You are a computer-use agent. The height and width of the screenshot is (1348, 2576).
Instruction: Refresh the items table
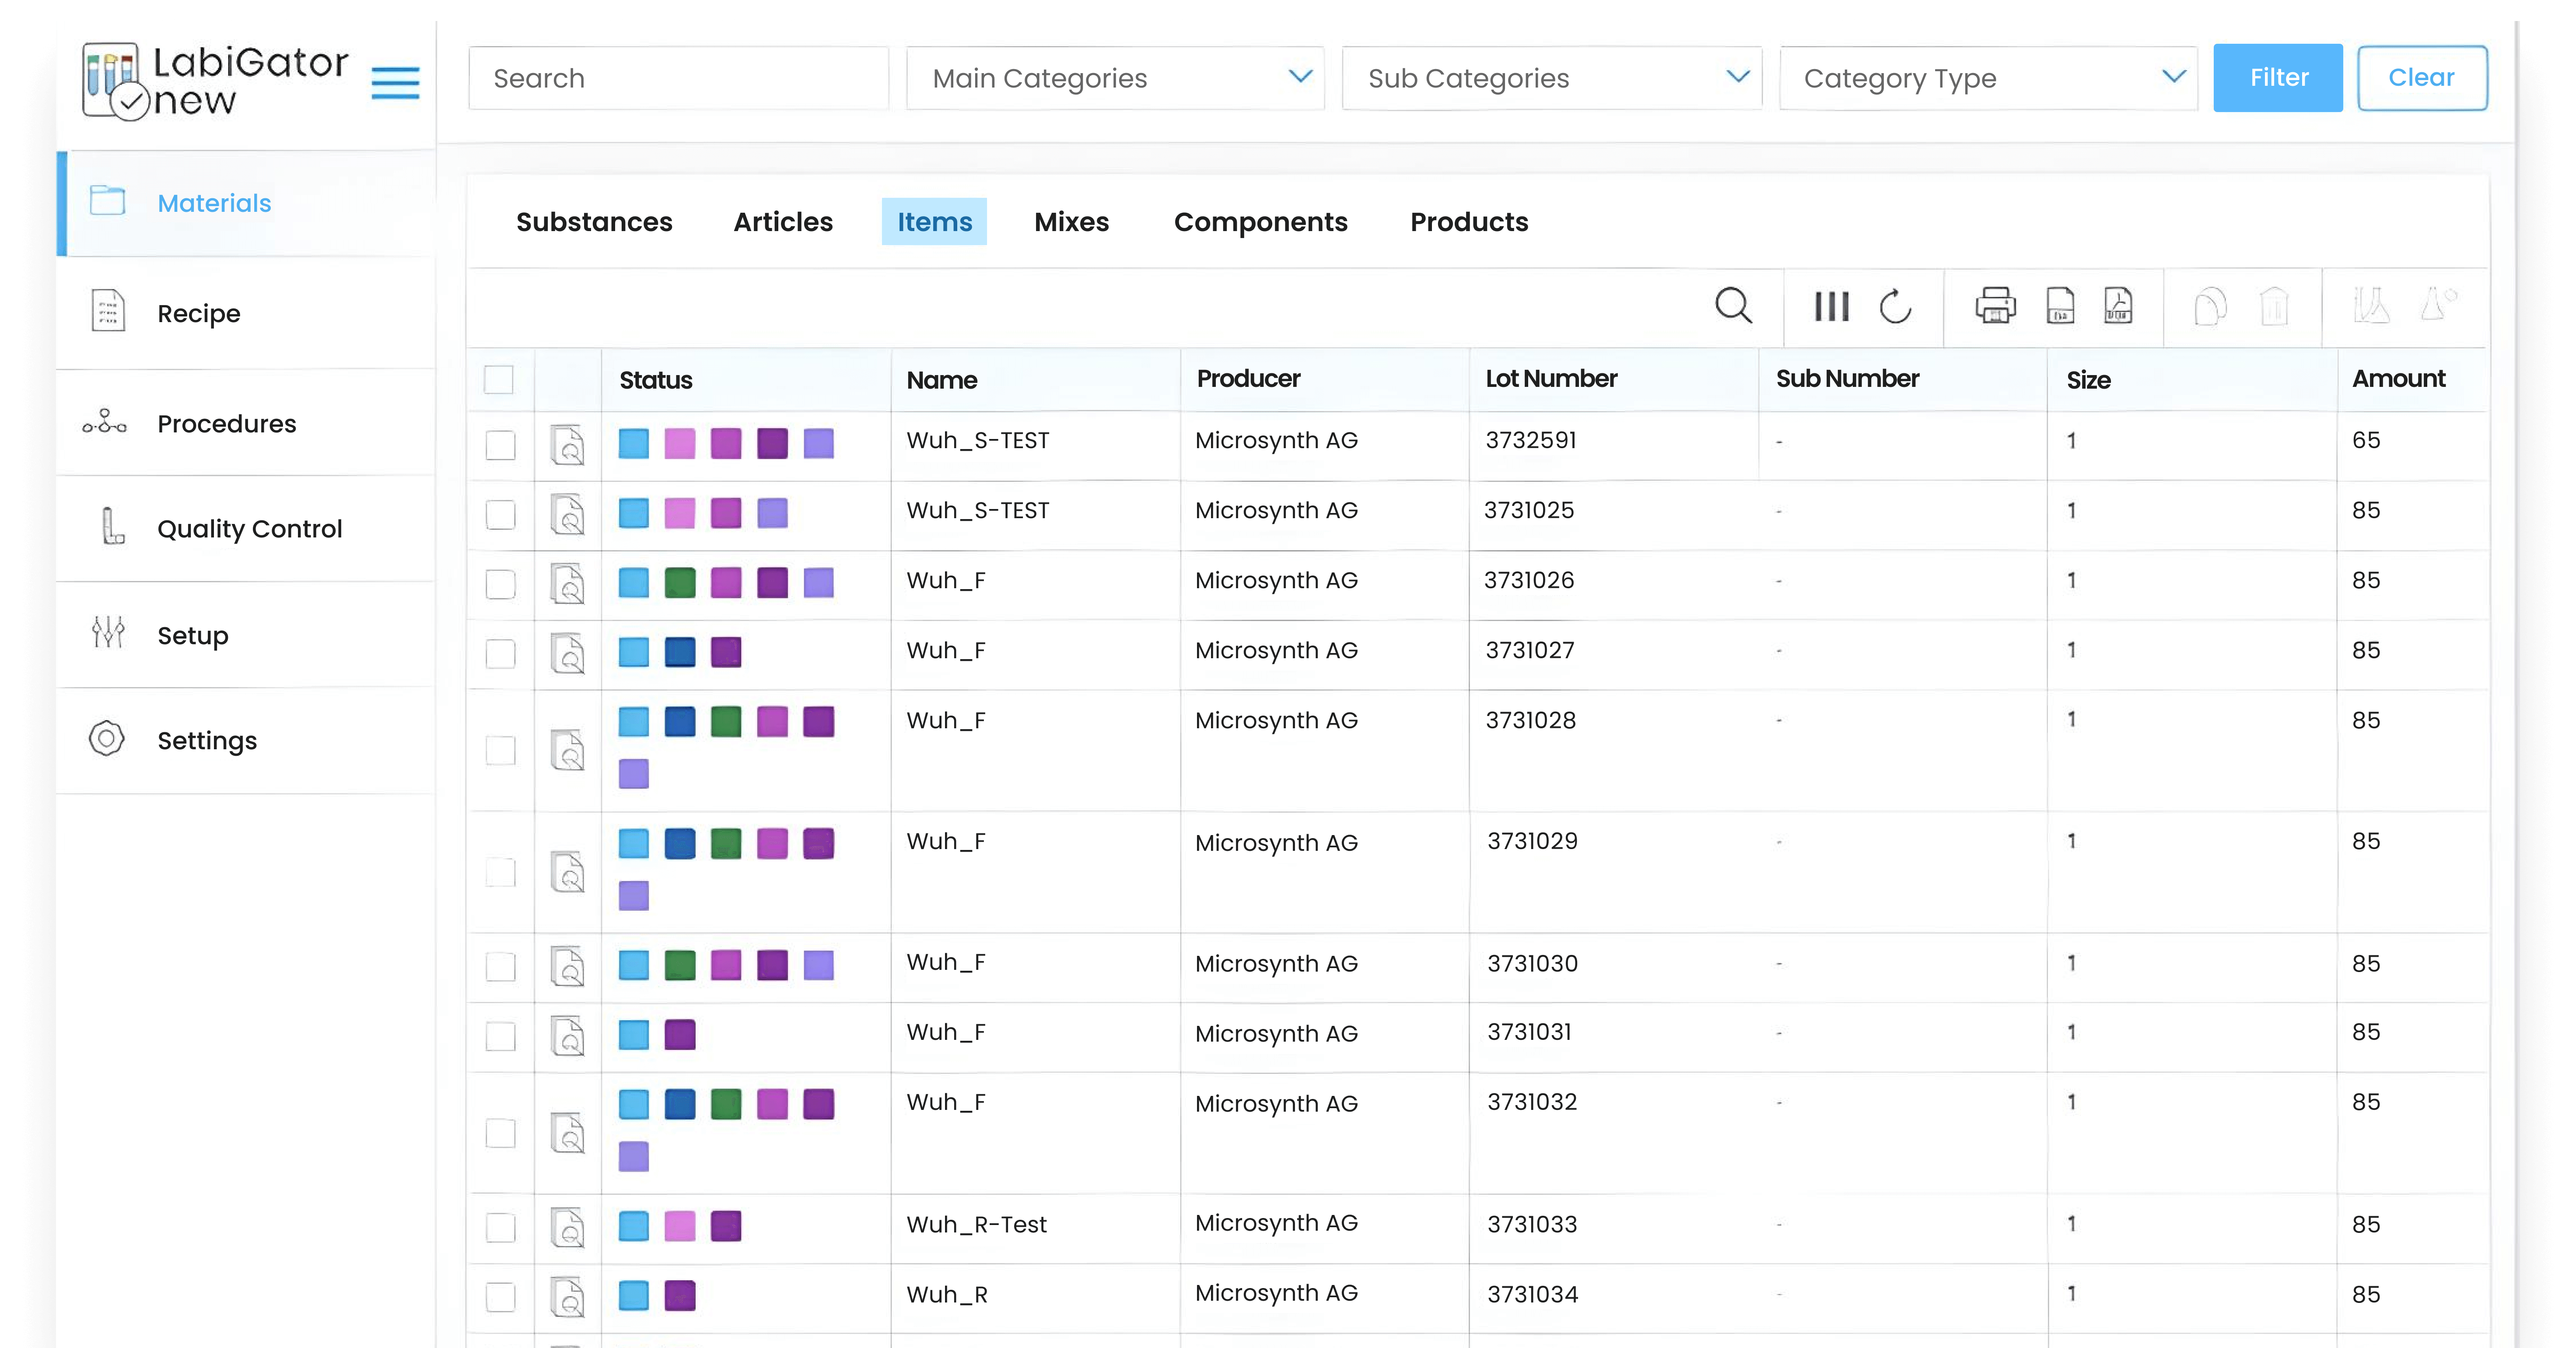[x=1895, y=306]
